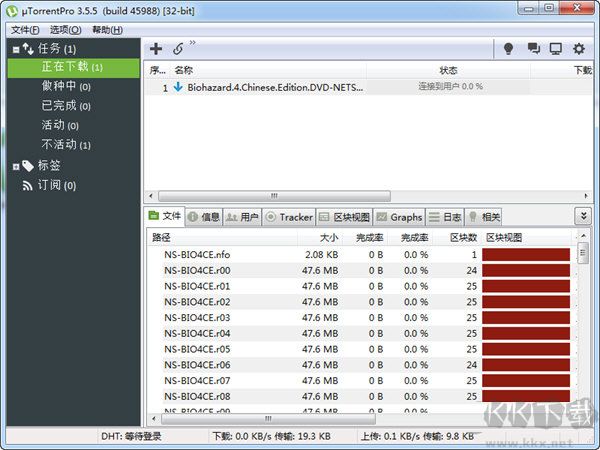Click the remote monitor icon in the toolbar
The width and height of the screenshot is (600, 450).
[556, 49]
